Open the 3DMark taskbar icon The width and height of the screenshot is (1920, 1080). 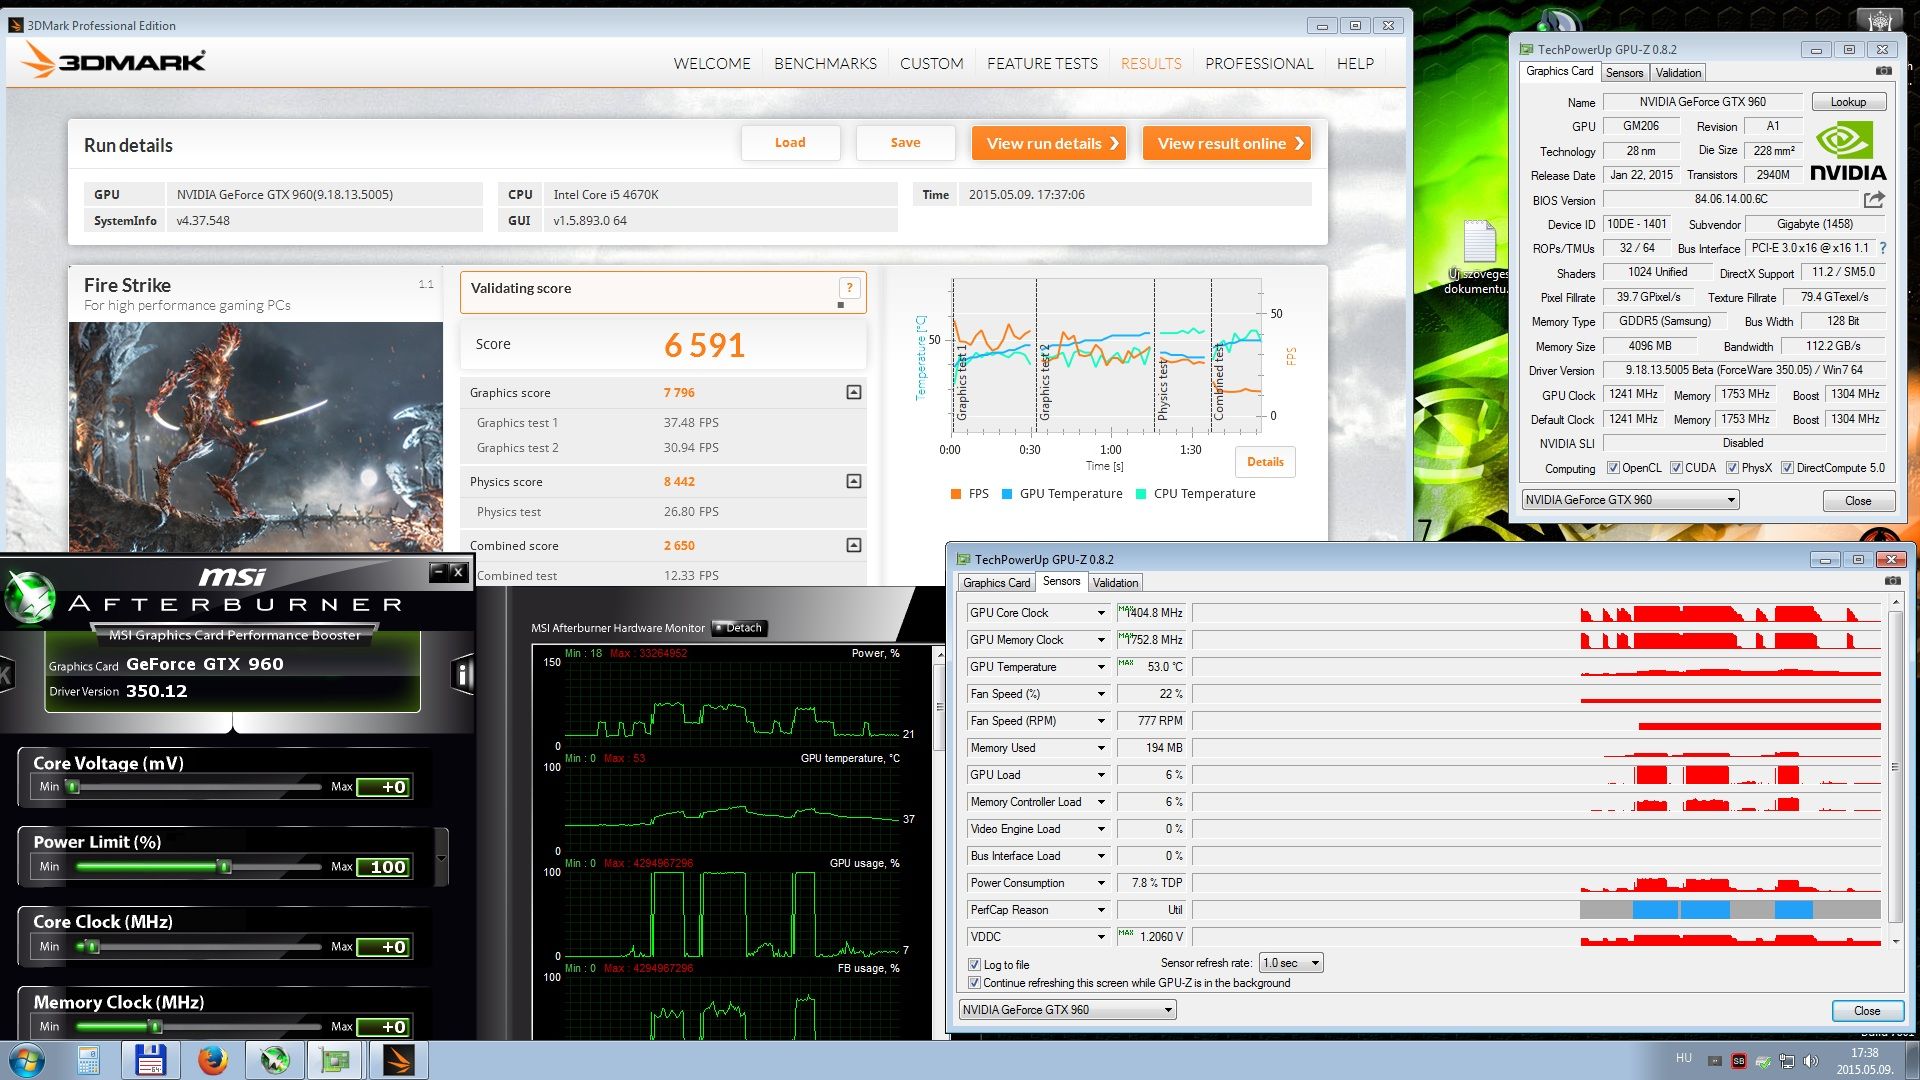point(398,1060)
